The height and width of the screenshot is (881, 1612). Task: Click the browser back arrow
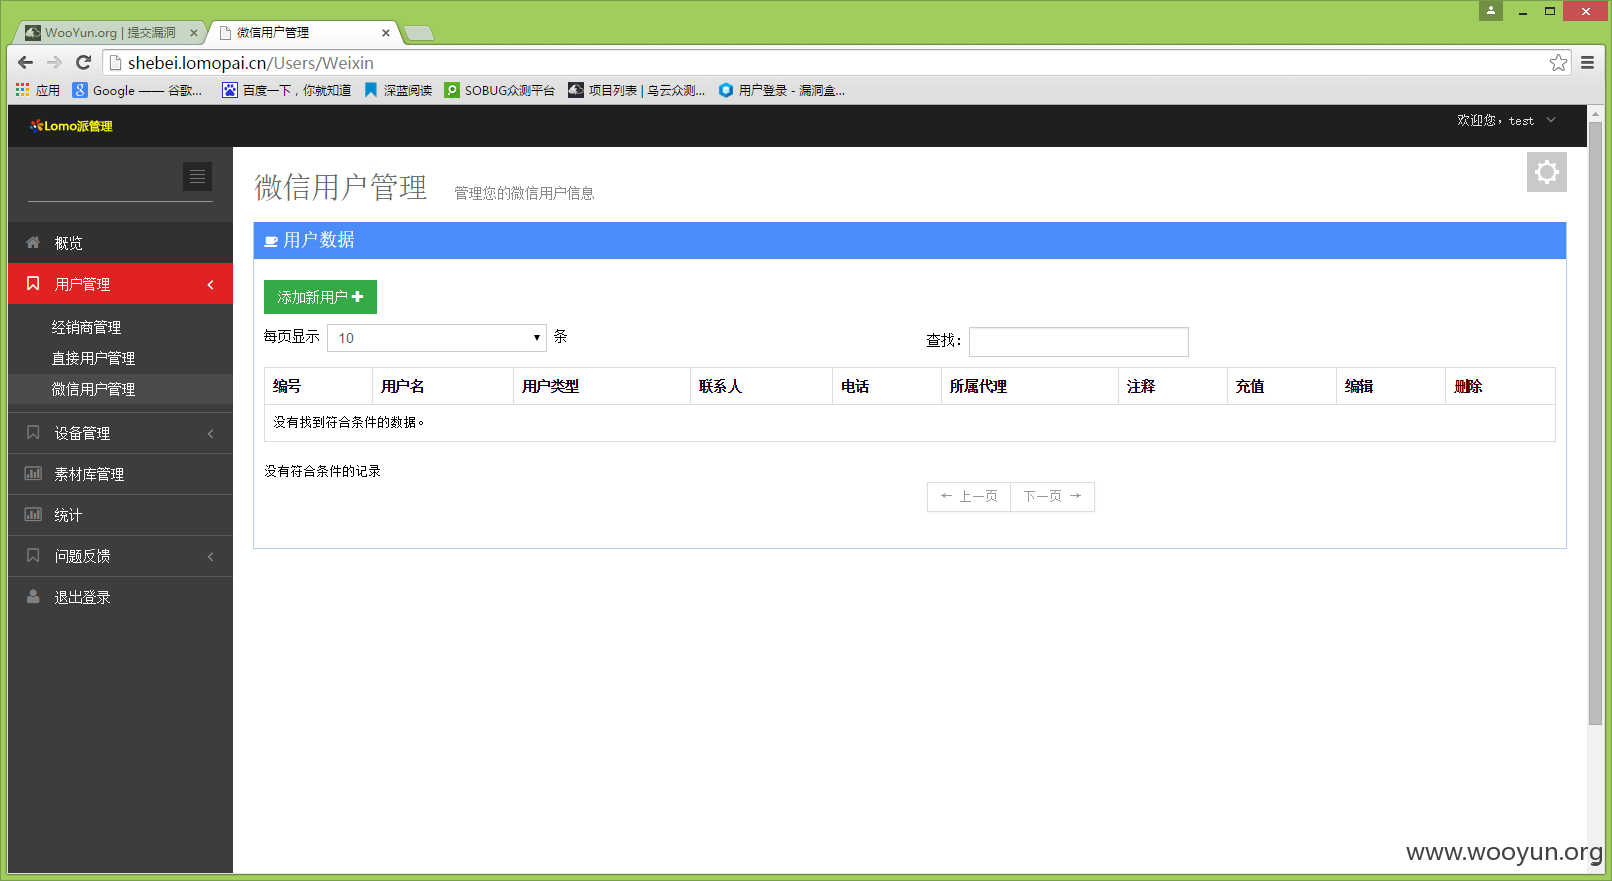26,62
